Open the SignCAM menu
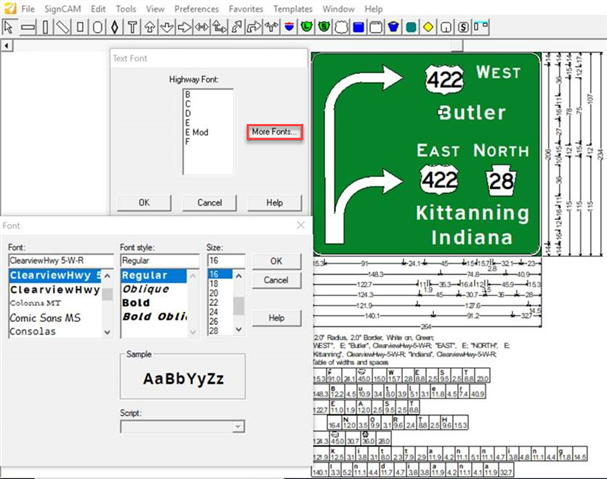 point(63,8)
